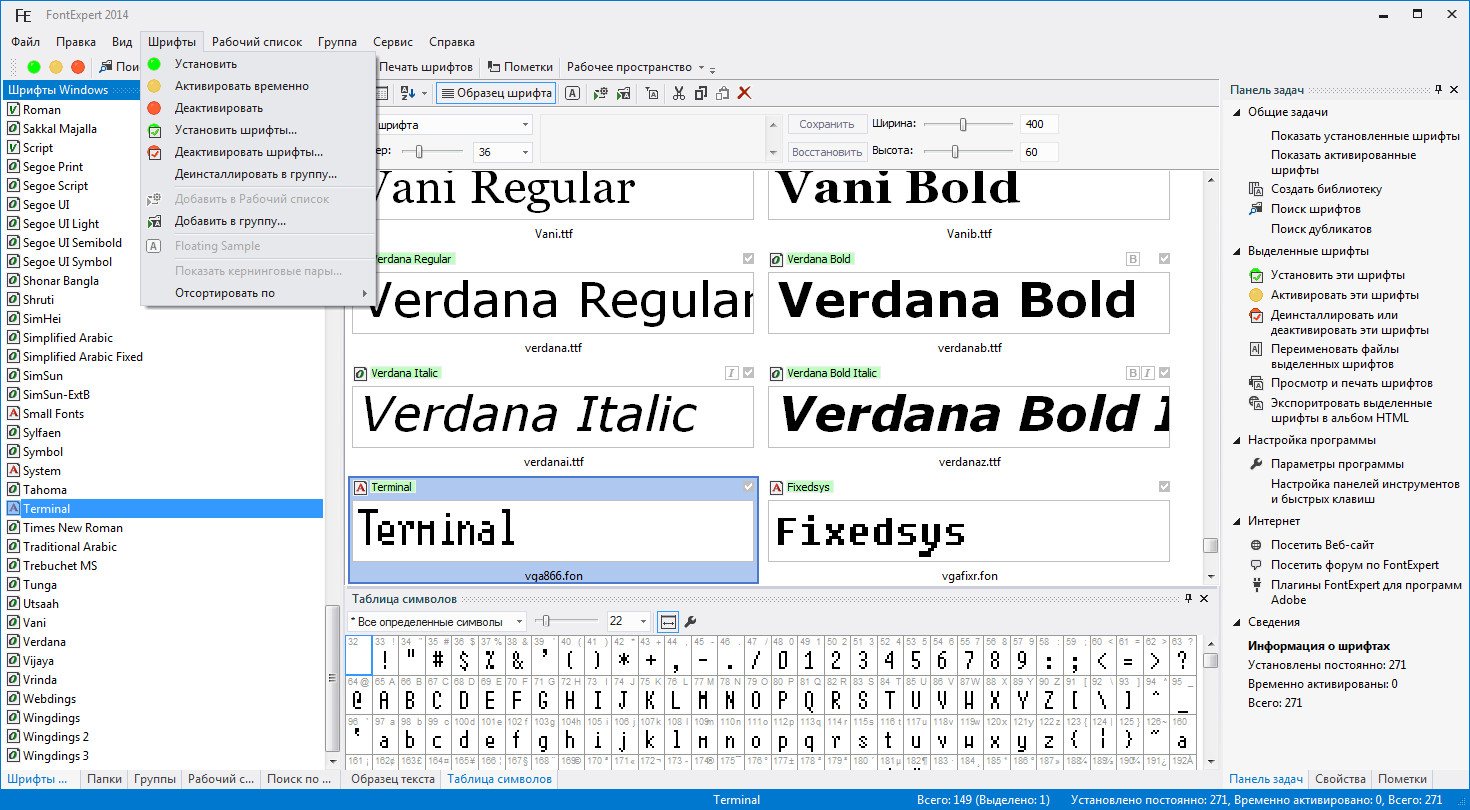This screenshot has height=810, width=1470.
Task: Click Поиск дубликатов link
Action: coord(1321,229)
